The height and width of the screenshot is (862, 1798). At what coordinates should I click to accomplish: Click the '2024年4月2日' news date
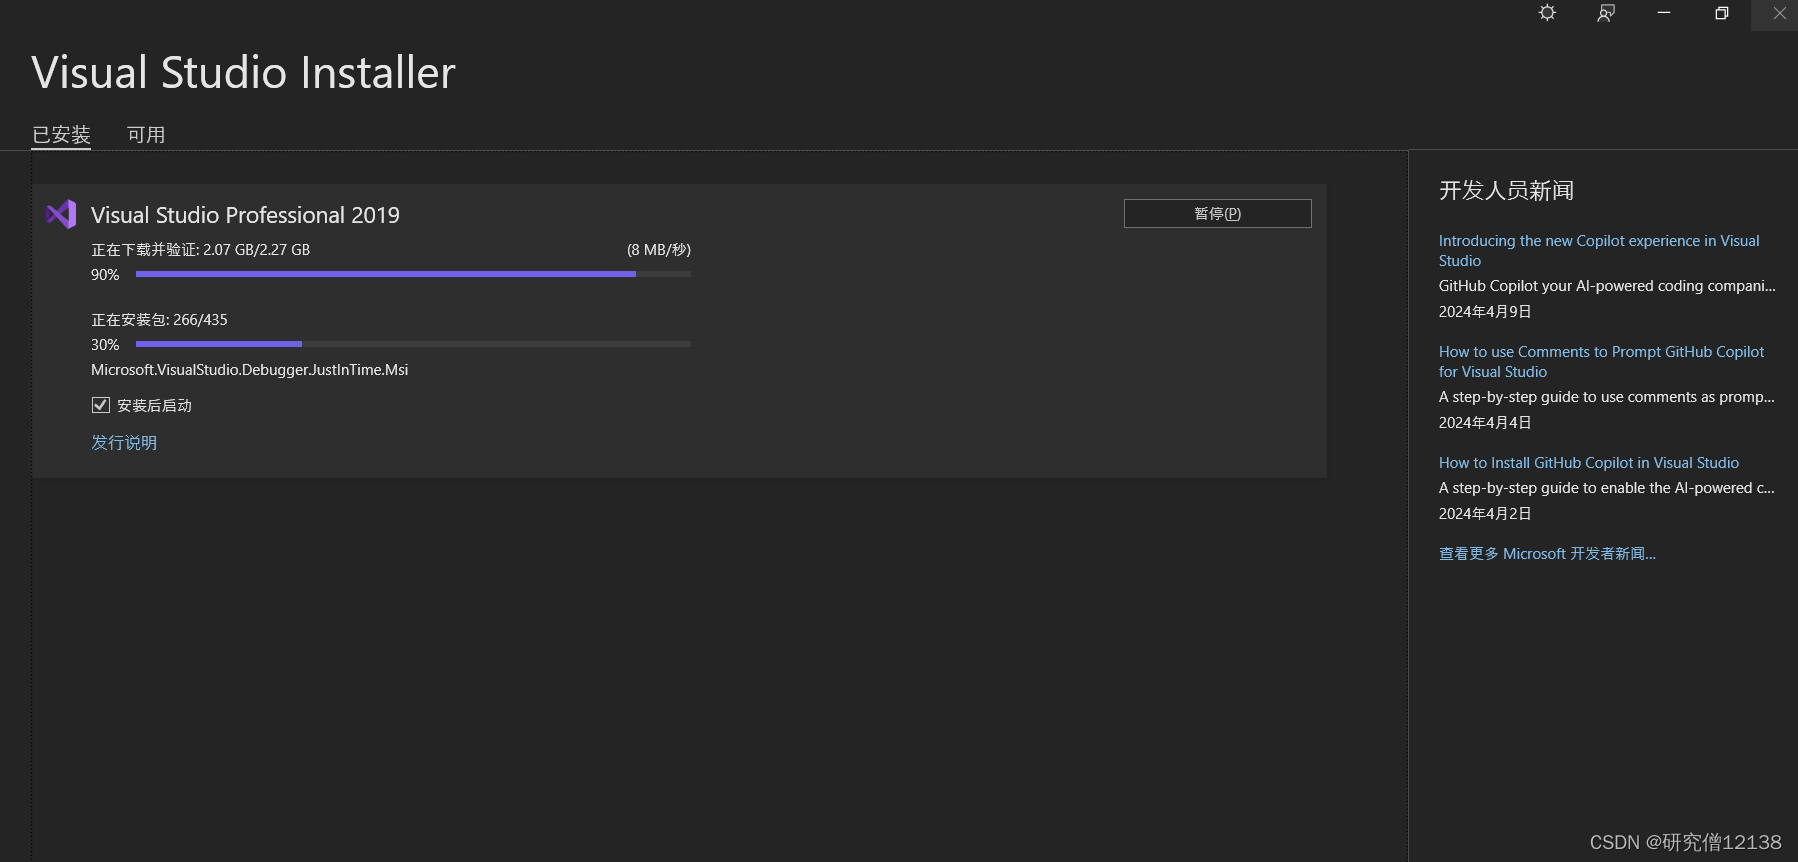1485,514
